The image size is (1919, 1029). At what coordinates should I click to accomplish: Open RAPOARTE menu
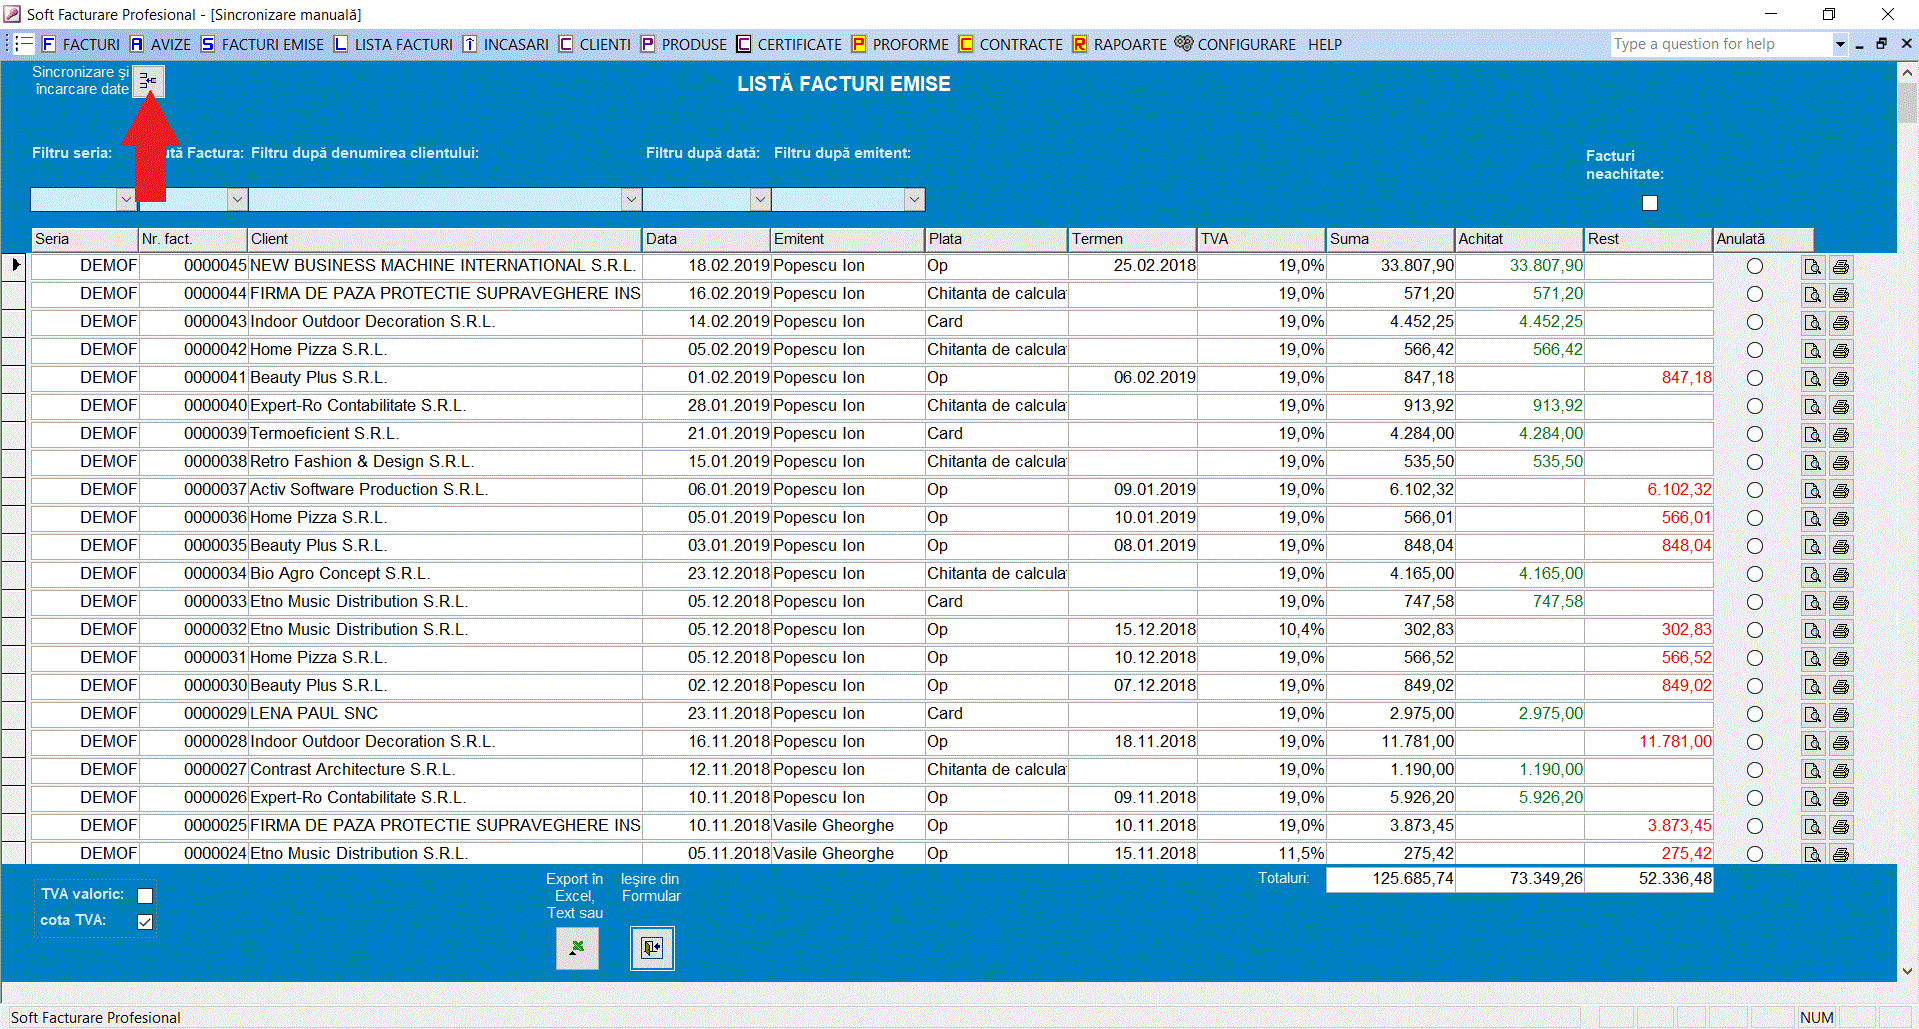click(1119, 44)
